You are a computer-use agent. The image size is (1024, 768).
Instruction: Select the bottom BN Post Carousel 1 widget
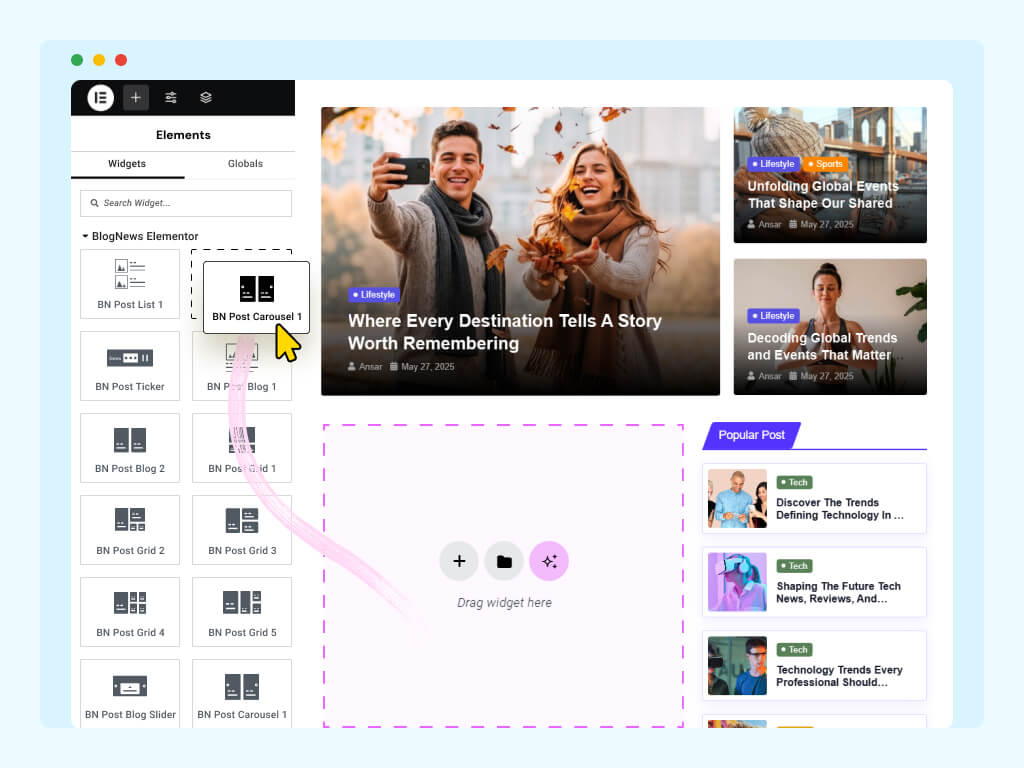[x=241, y=692]
